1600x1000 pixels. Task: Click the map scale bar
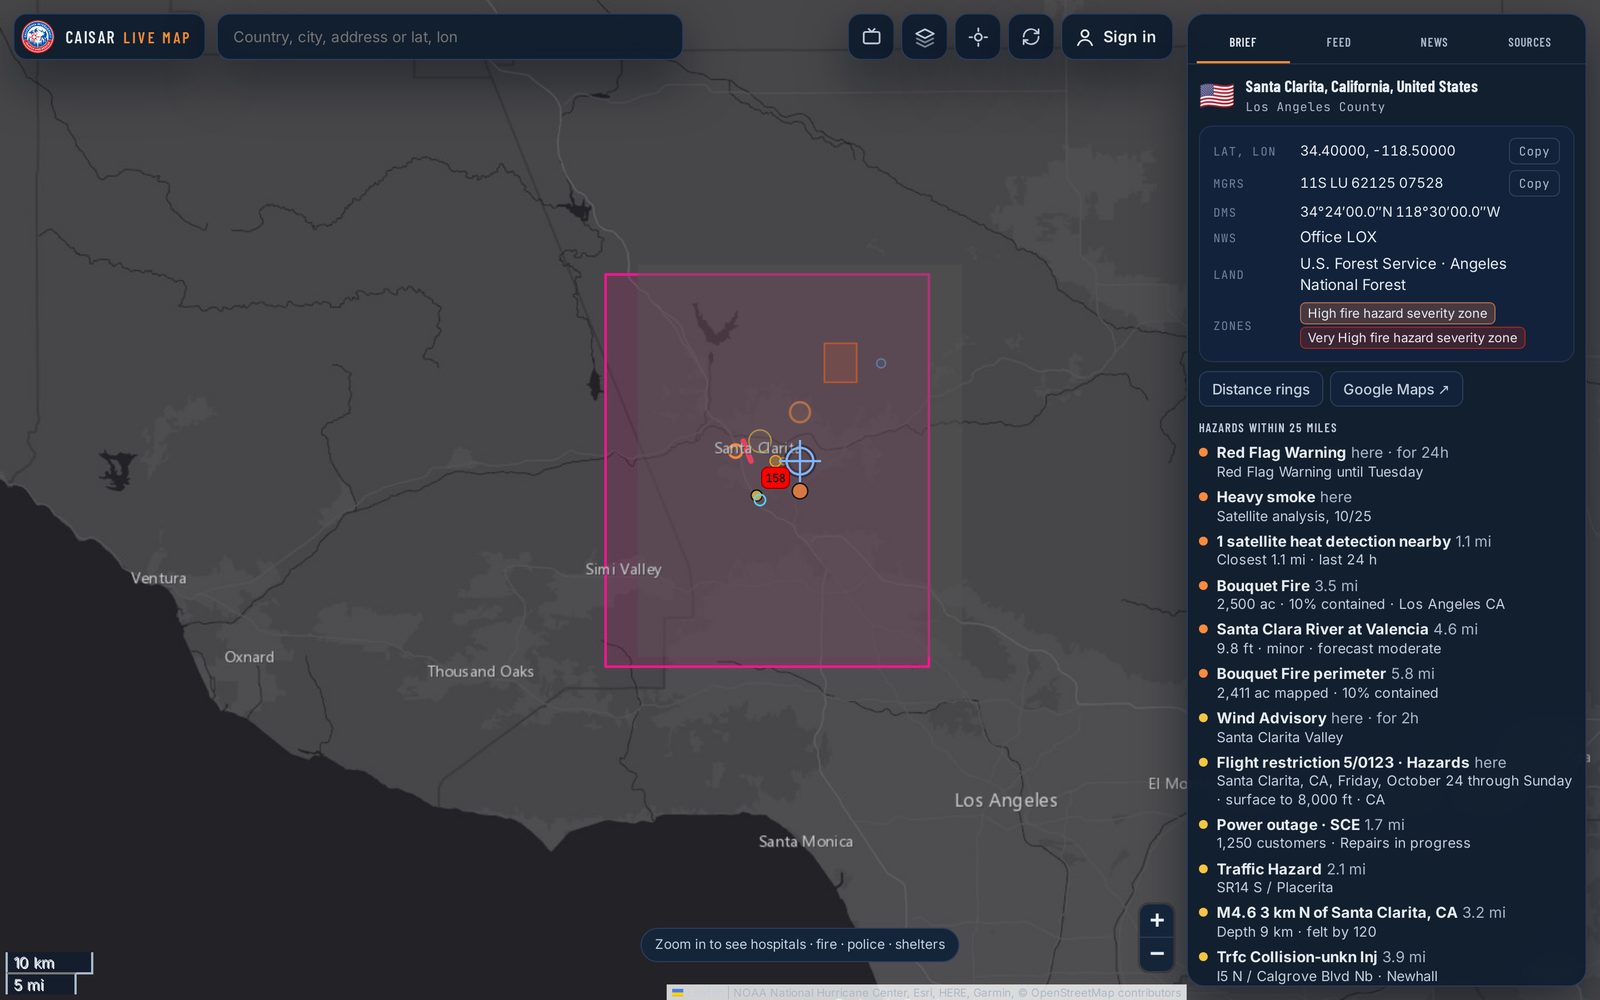click(x=49, y=974)
